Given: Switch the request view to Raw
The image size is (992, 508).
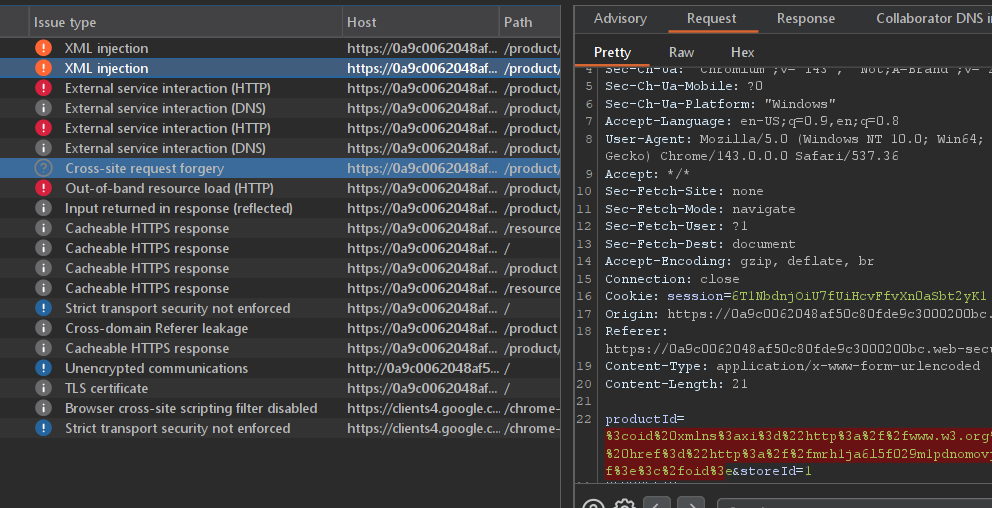Looking at the screenshot, I should [x=681, y=52].
